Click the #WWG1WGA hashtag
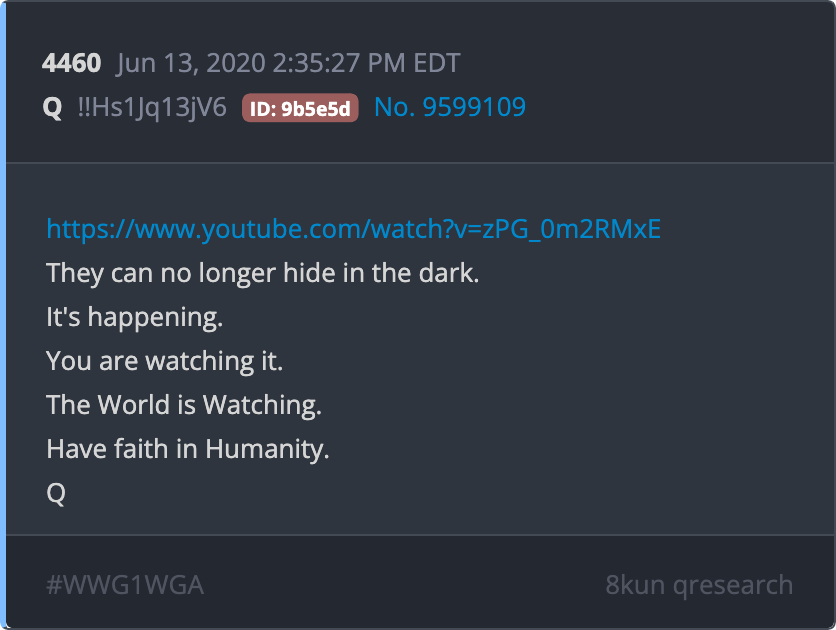The image size is (836, 630). click(125, 585)
